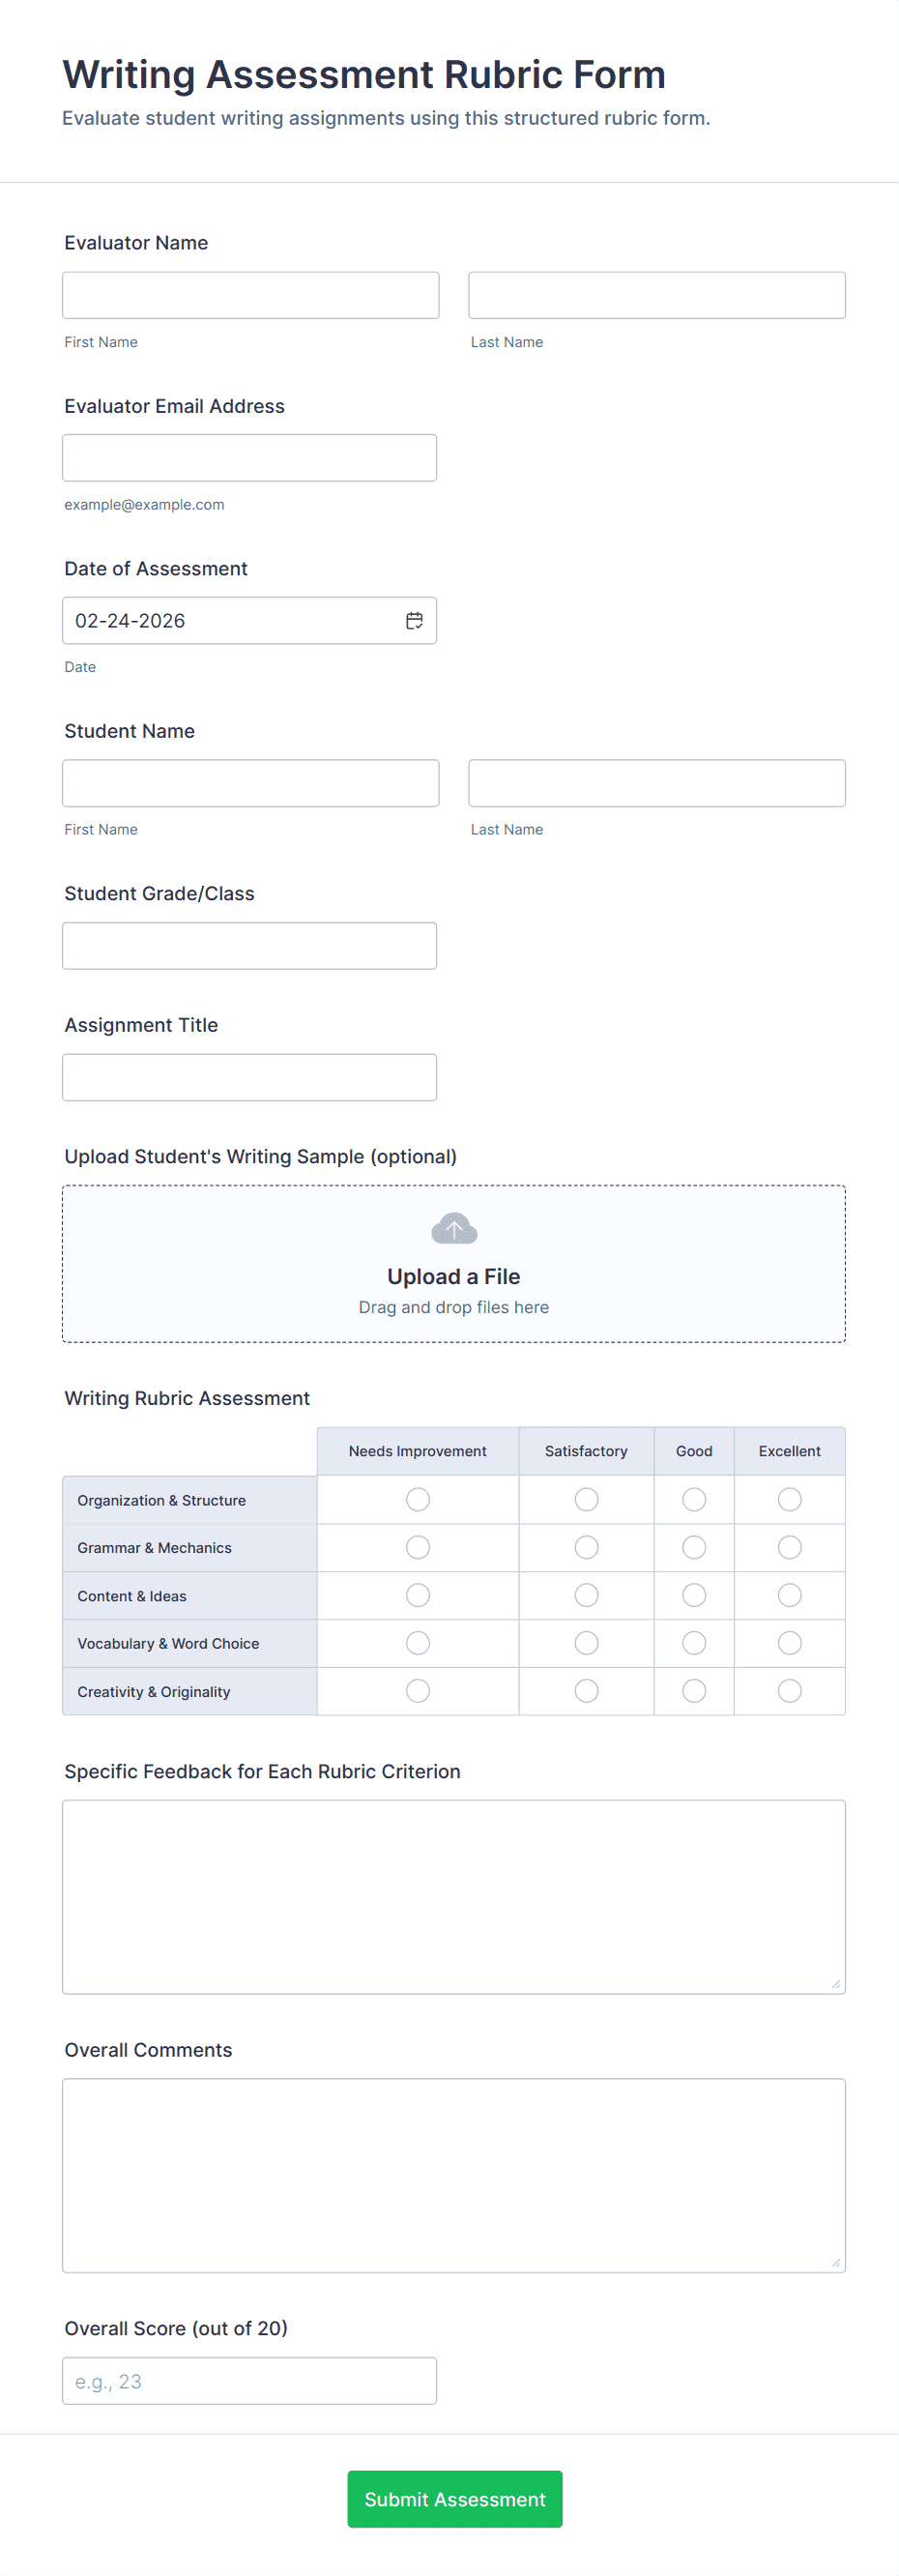Focus the Evaluator Last Name field

tap(657, 295)
